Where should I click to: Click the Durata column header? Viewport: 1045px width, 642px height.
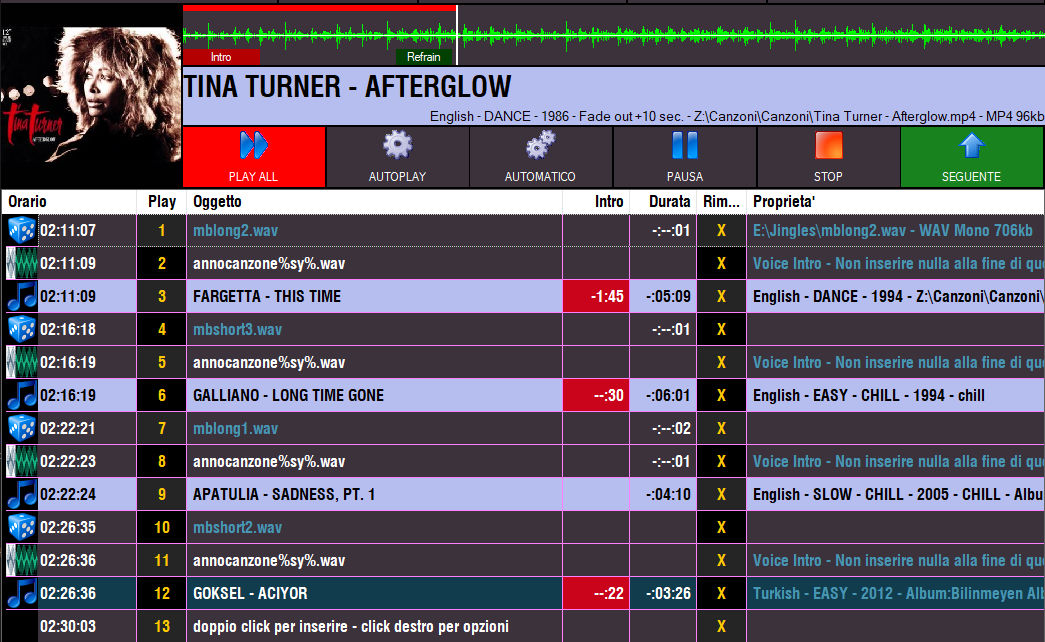(x=663, y=201)
